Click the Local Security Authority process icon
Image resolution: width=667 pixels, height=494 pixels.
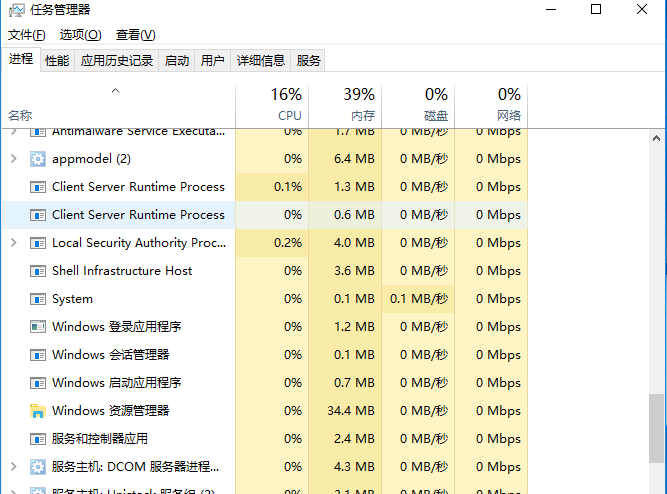pyautogui.click(x=38, y=243)
